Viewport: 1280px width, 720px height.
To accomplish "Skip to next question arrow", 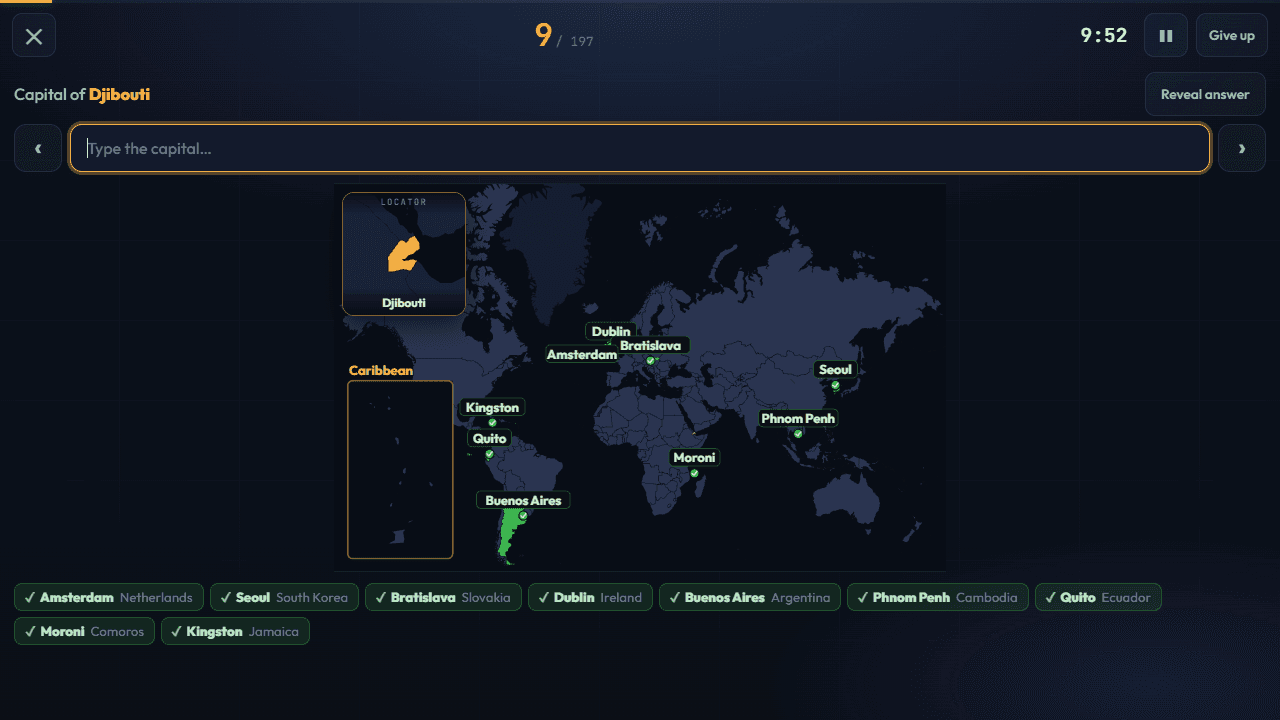I will [1242, 149].
